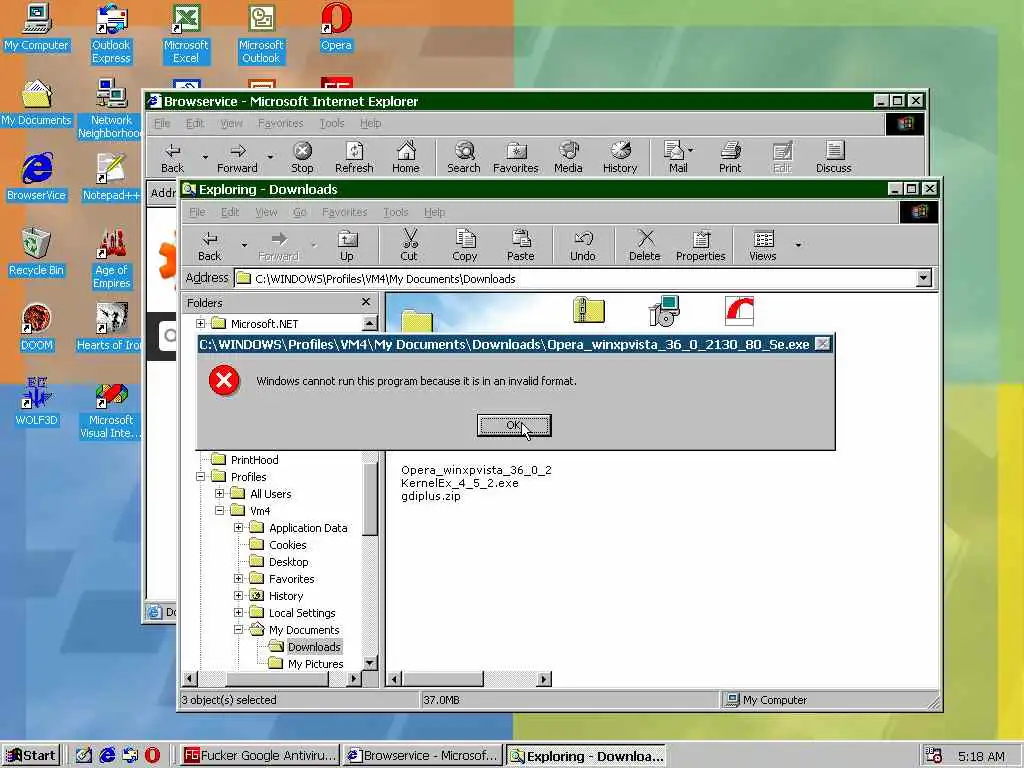The height and width of the screenshot is (768, 1024).
Task: Click file pane horizontal scroll right arrow
Action: pos(543,679)
